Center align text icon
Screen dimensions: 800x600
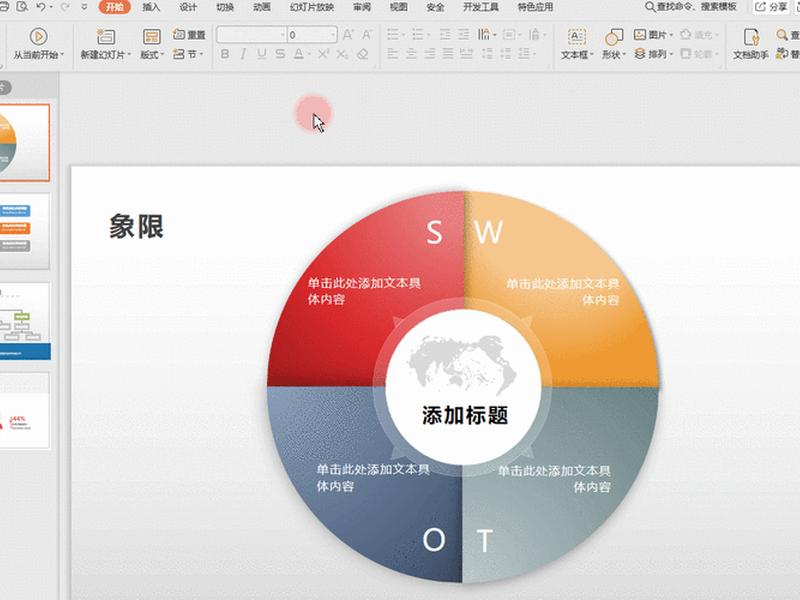[x=411, y=54]
